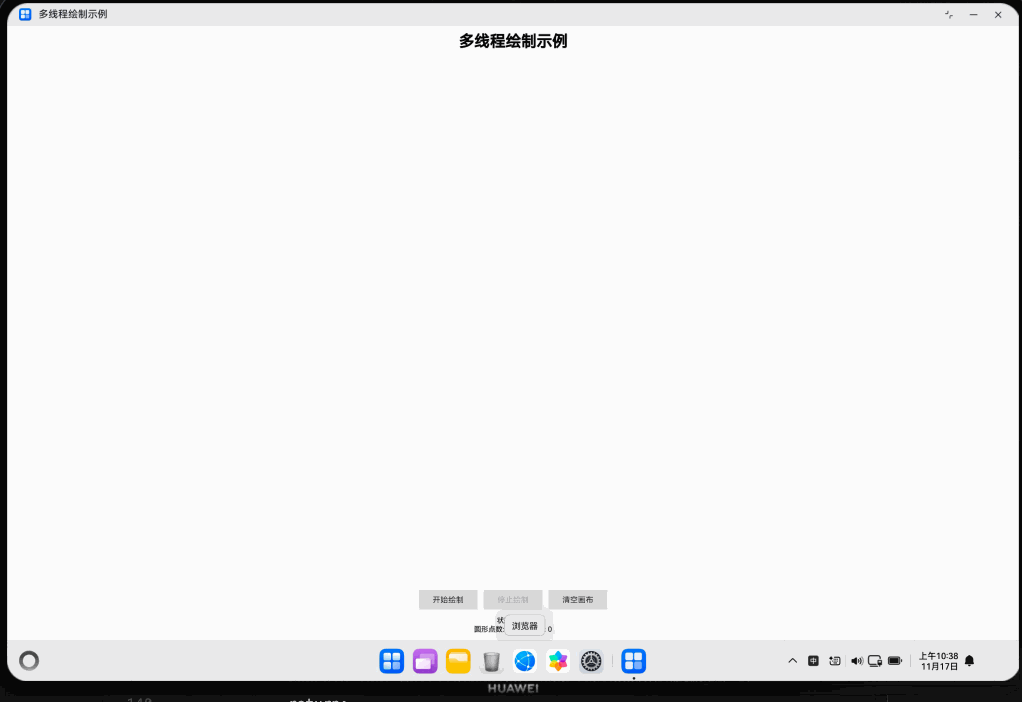
Task: Launch the browser globe icon in dock
Action: 525,661
